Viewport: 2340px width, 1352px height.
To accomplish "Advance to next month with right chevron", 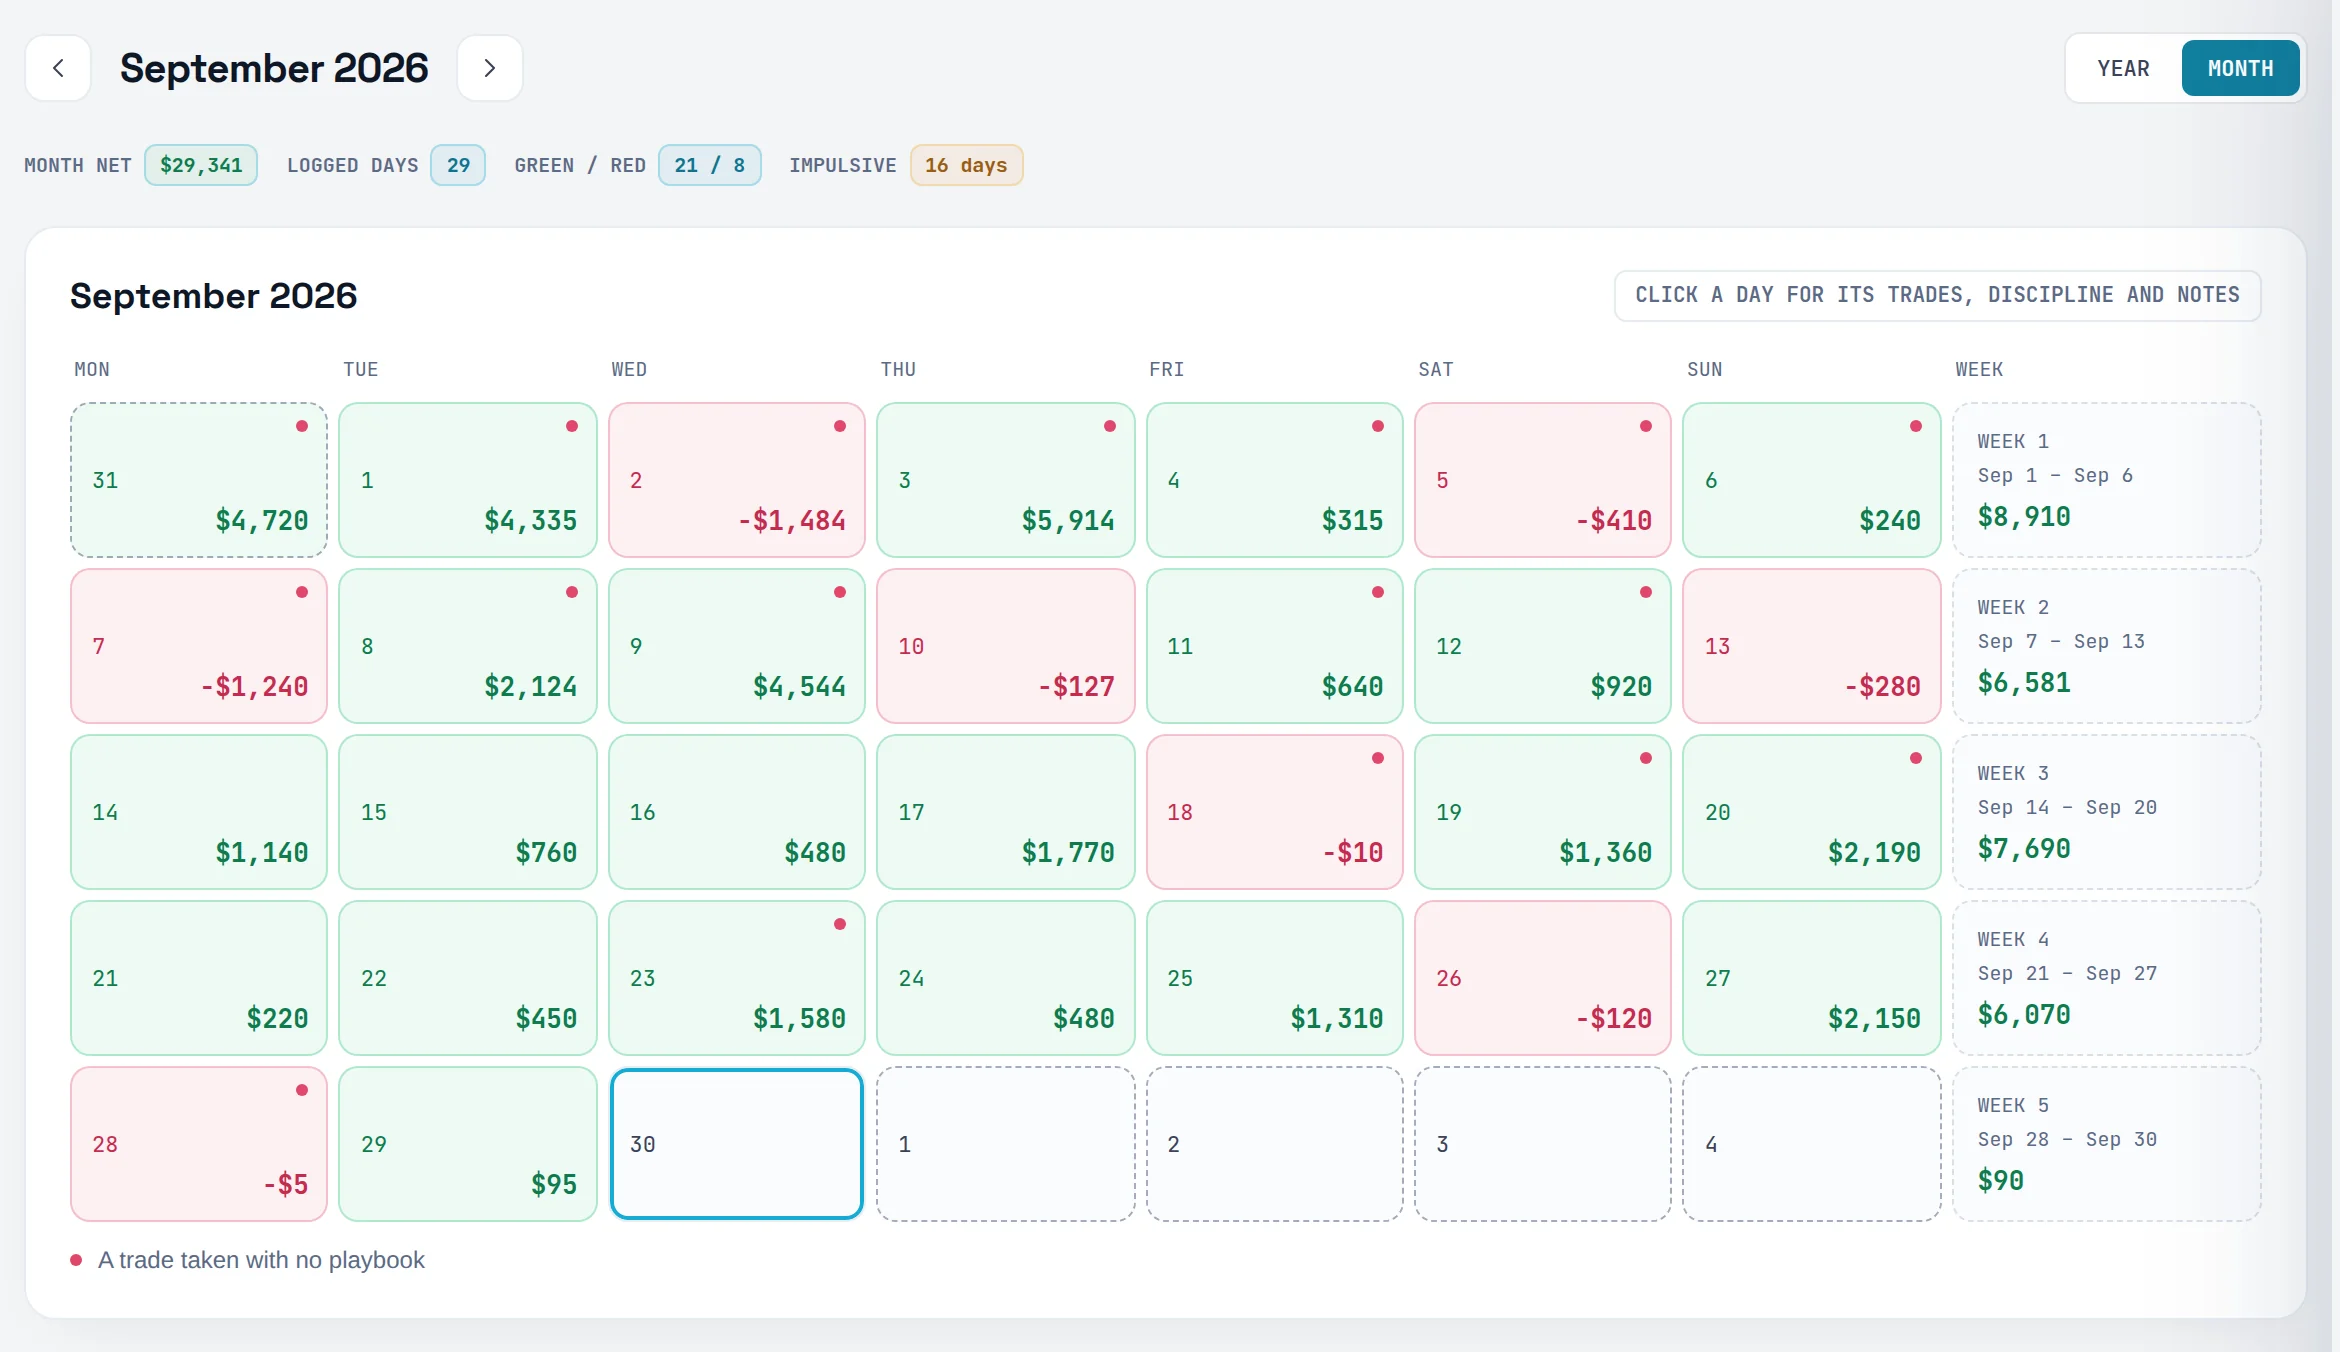I will pos(490,68).
